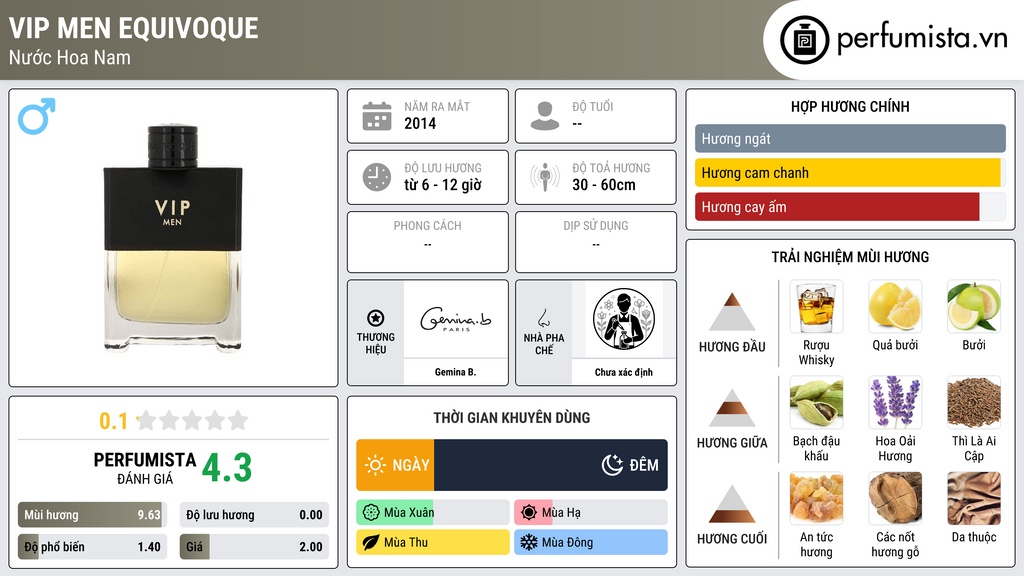Image resolution: width=1024 pixels, height=576 pixels.
Task: Click the Mùa Đông season bar
Action: tap(591, 542)
